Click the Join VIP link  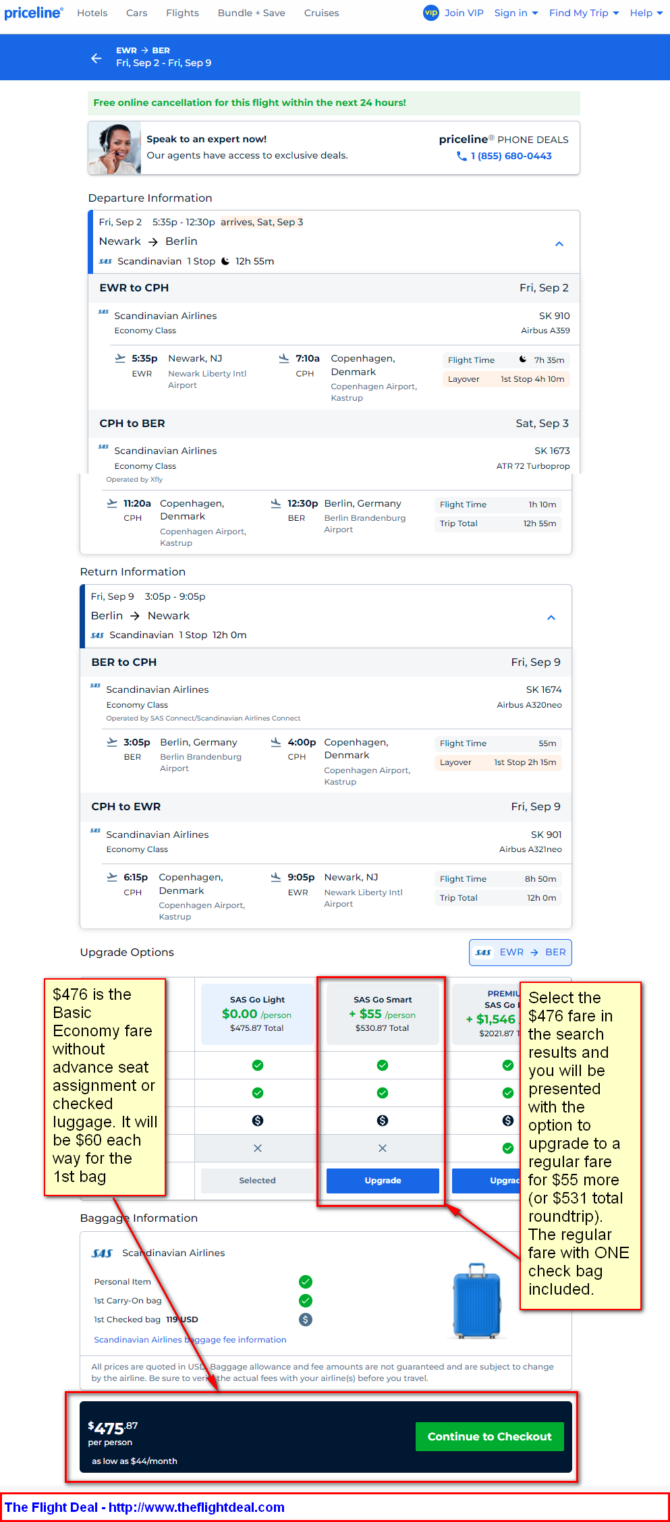(464, 13)
